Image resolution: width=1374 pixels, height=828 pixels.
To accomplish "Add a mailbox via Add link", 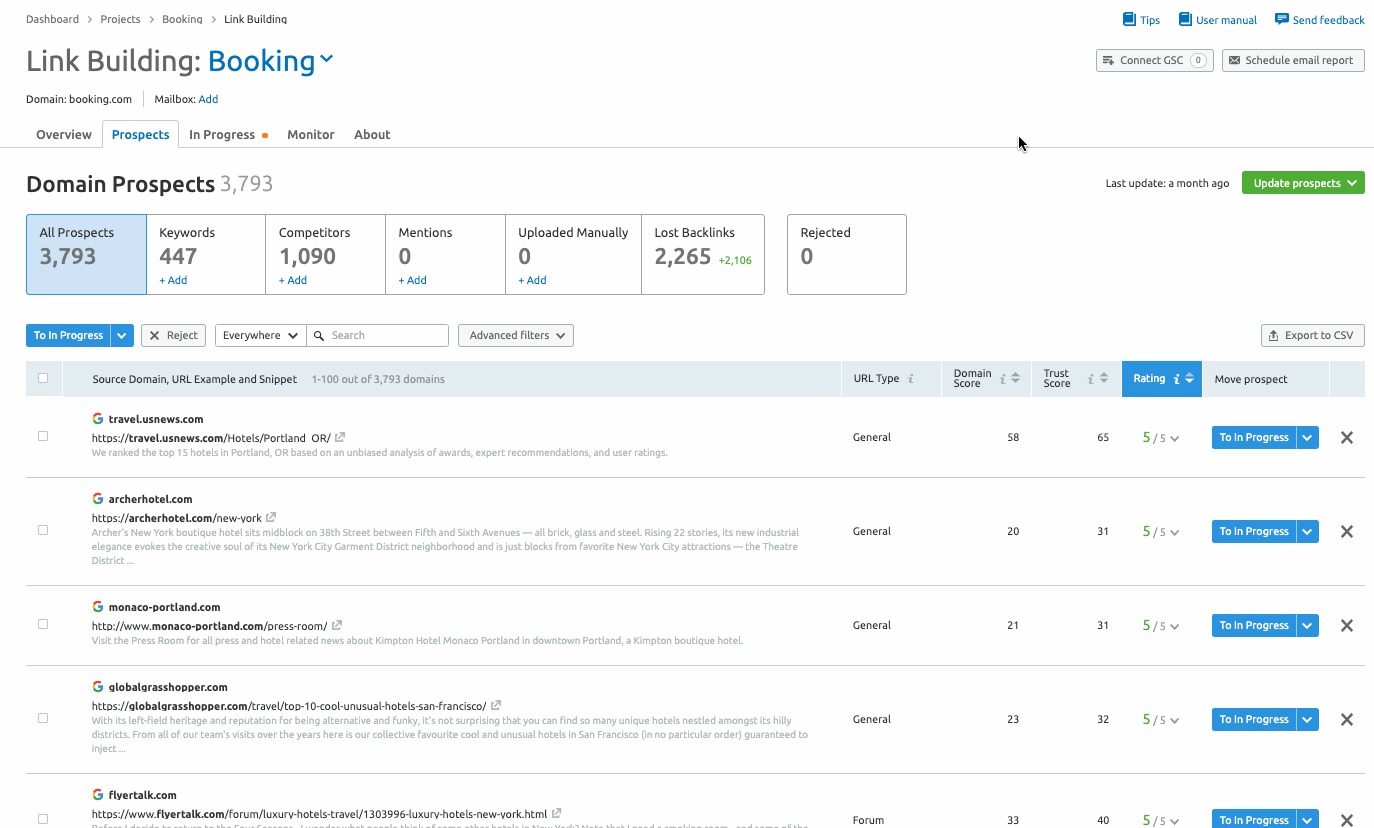I will (208, 99).
